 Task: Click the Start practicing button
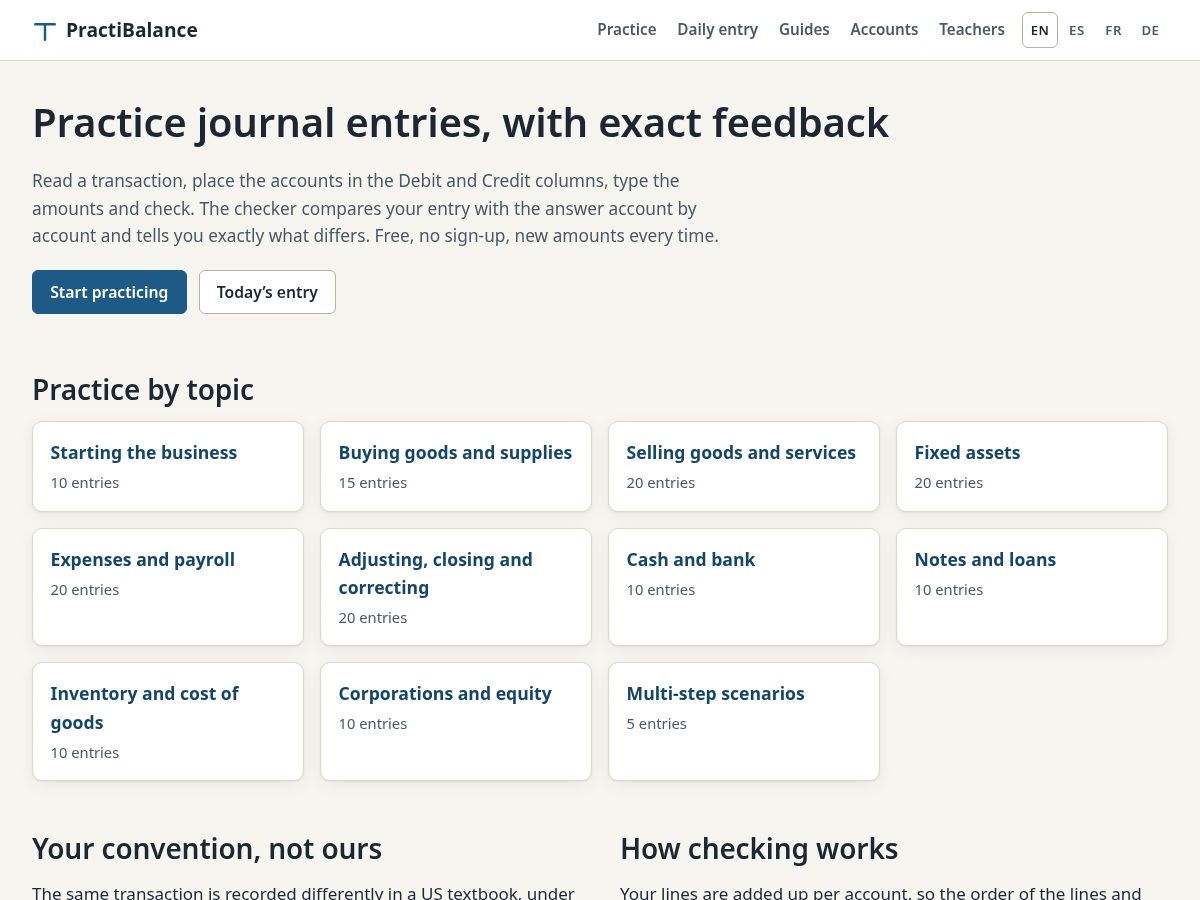click(109, 292)
